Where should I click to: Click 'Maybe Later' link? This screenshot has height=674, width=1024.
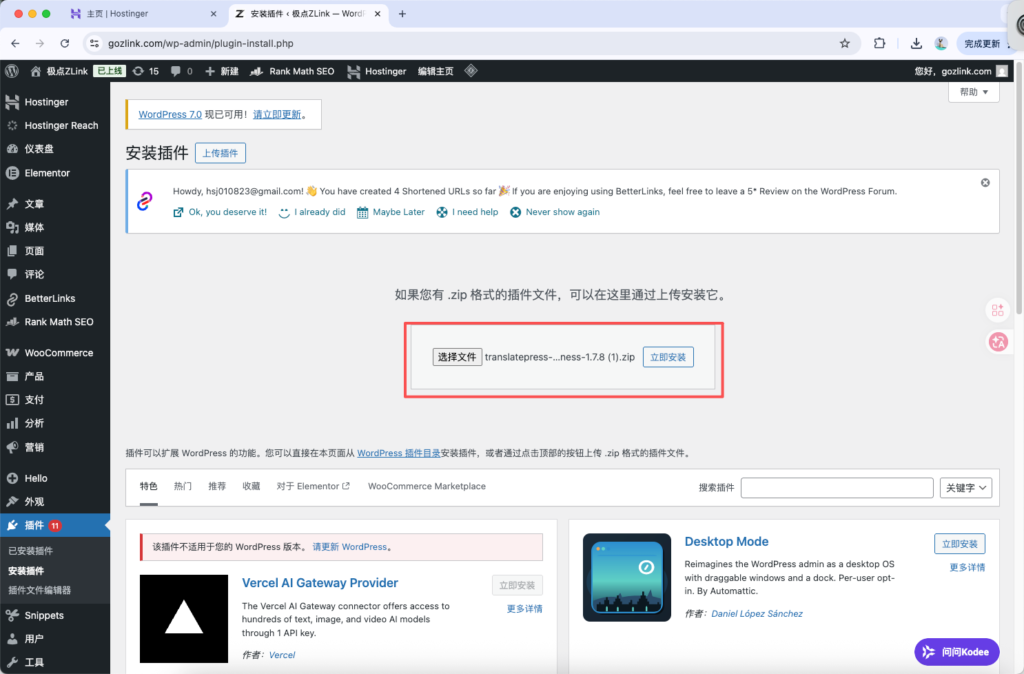coord(391,212)
